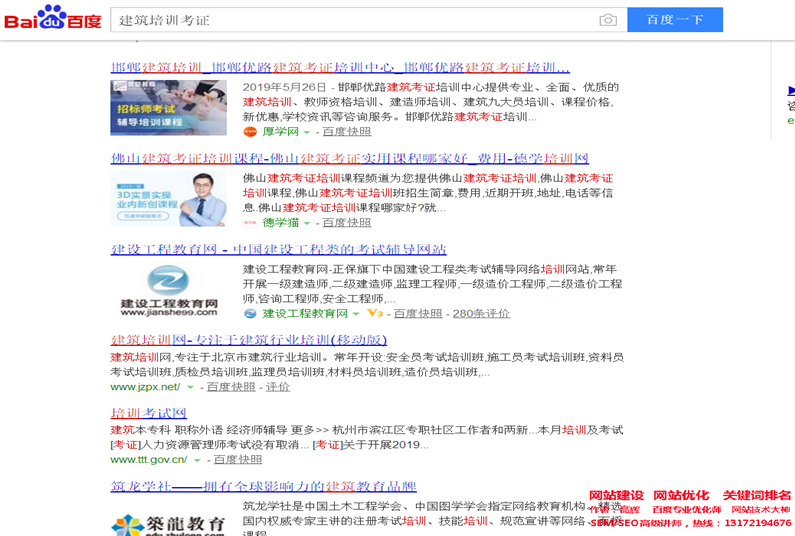The image size is (795, 536).
Task: Open the 招标师考试 course thumbnail image
Action: (x=169, y=108)
